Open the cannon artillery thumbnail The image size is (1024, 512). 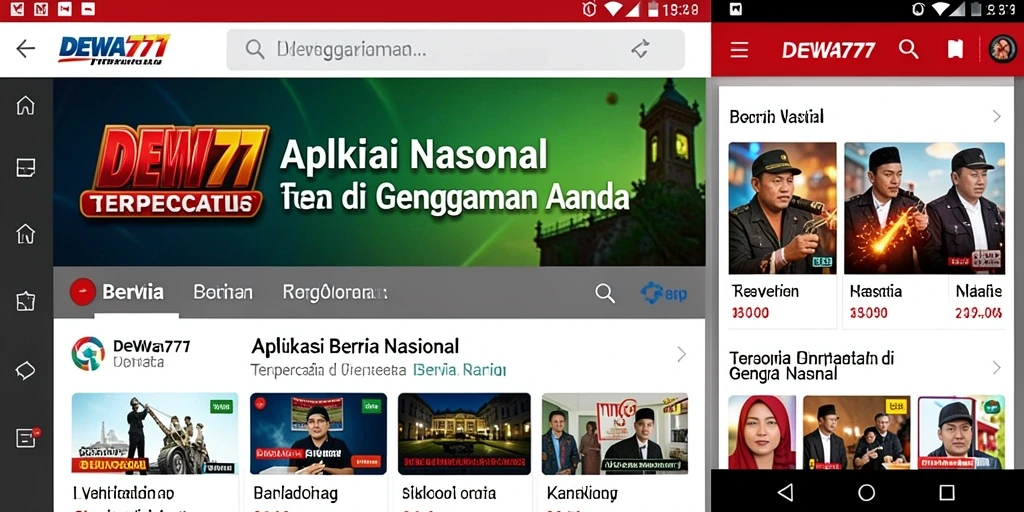[x=155, y=434]
